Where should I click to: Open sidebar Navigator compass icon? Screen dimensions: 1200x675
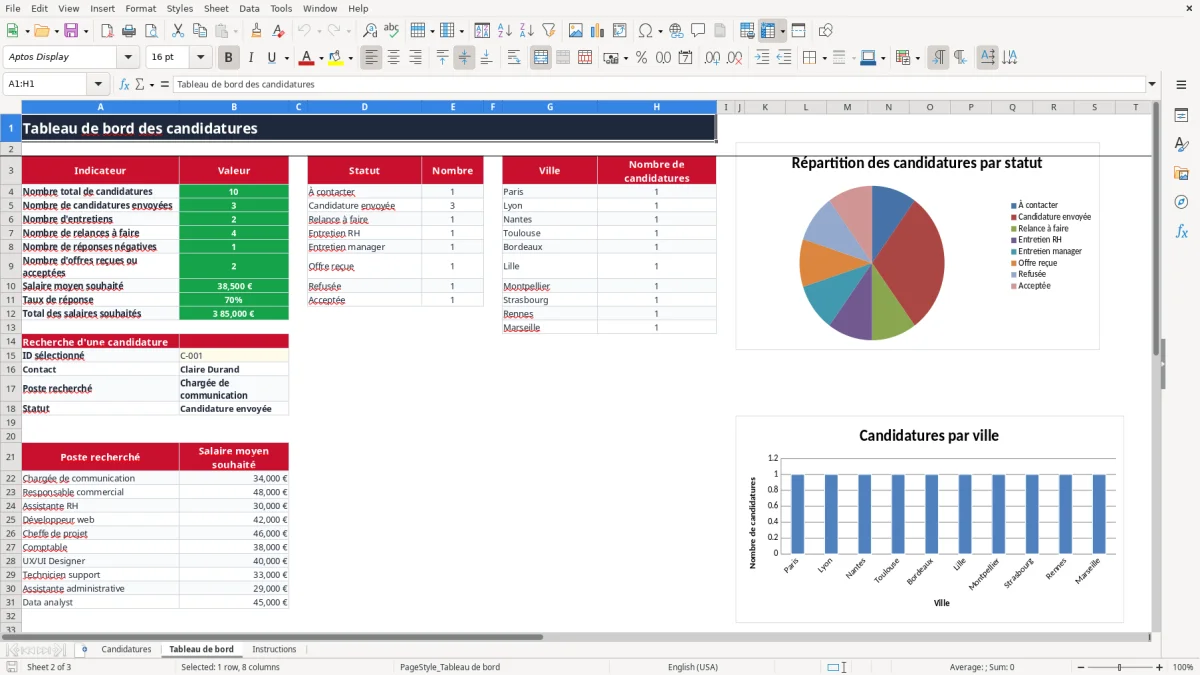pos(1181,202)
